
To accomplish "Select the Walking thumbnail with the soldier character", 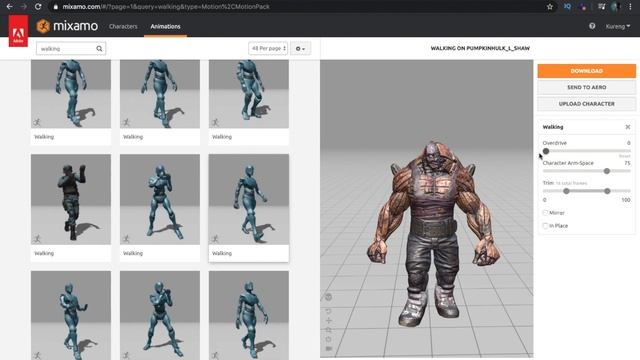I will coord(71,199).
